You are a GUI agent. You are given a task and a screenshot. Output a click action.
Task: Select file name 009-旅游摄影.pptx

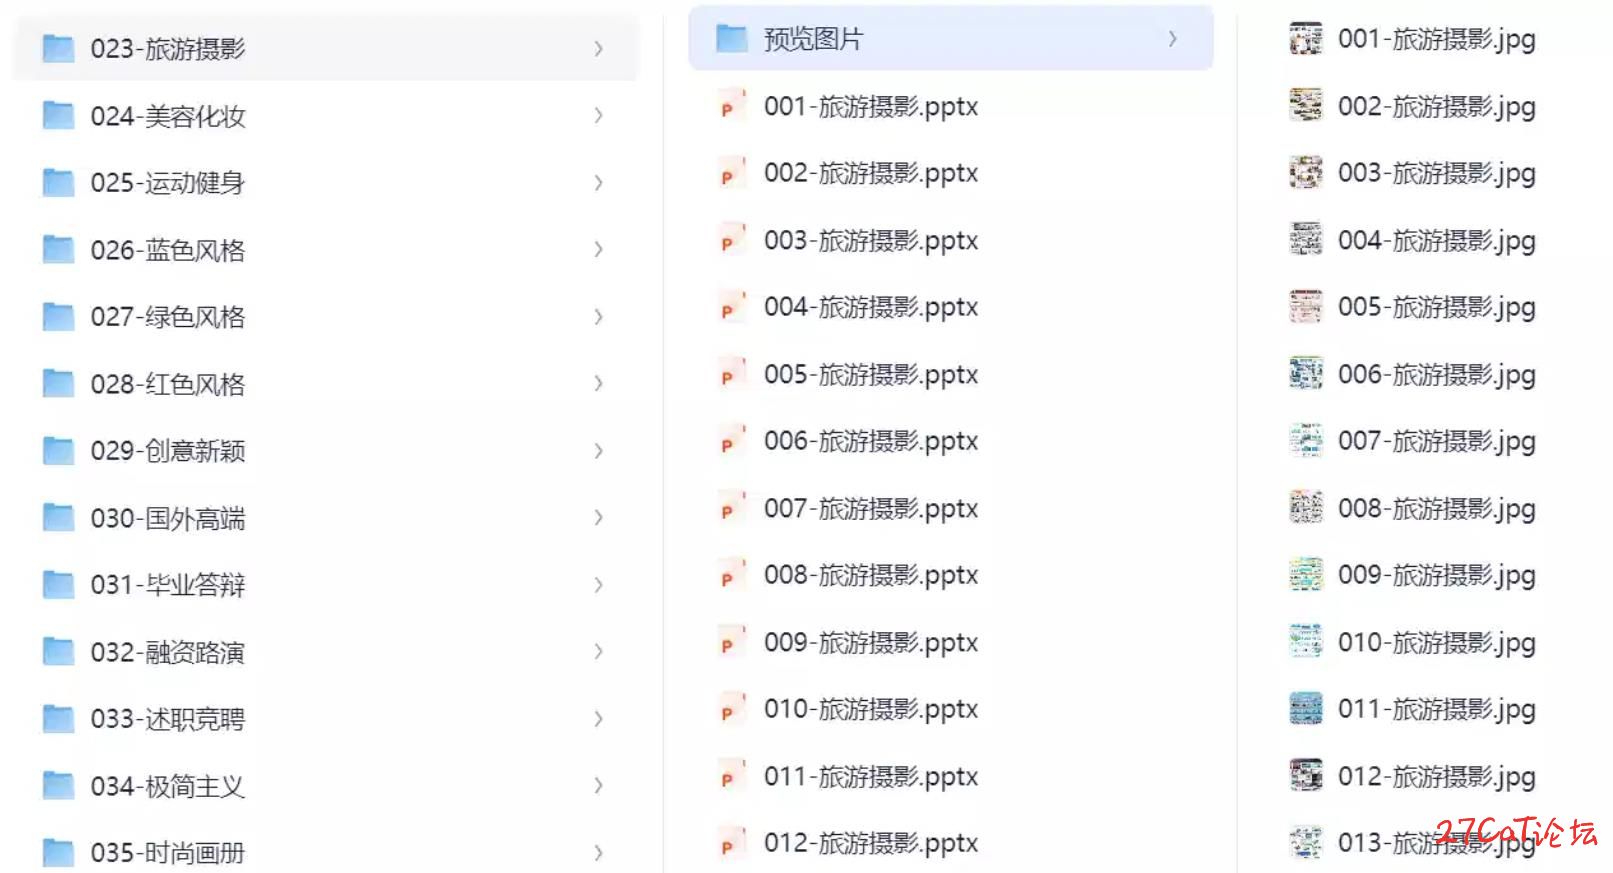coord(871,642)
